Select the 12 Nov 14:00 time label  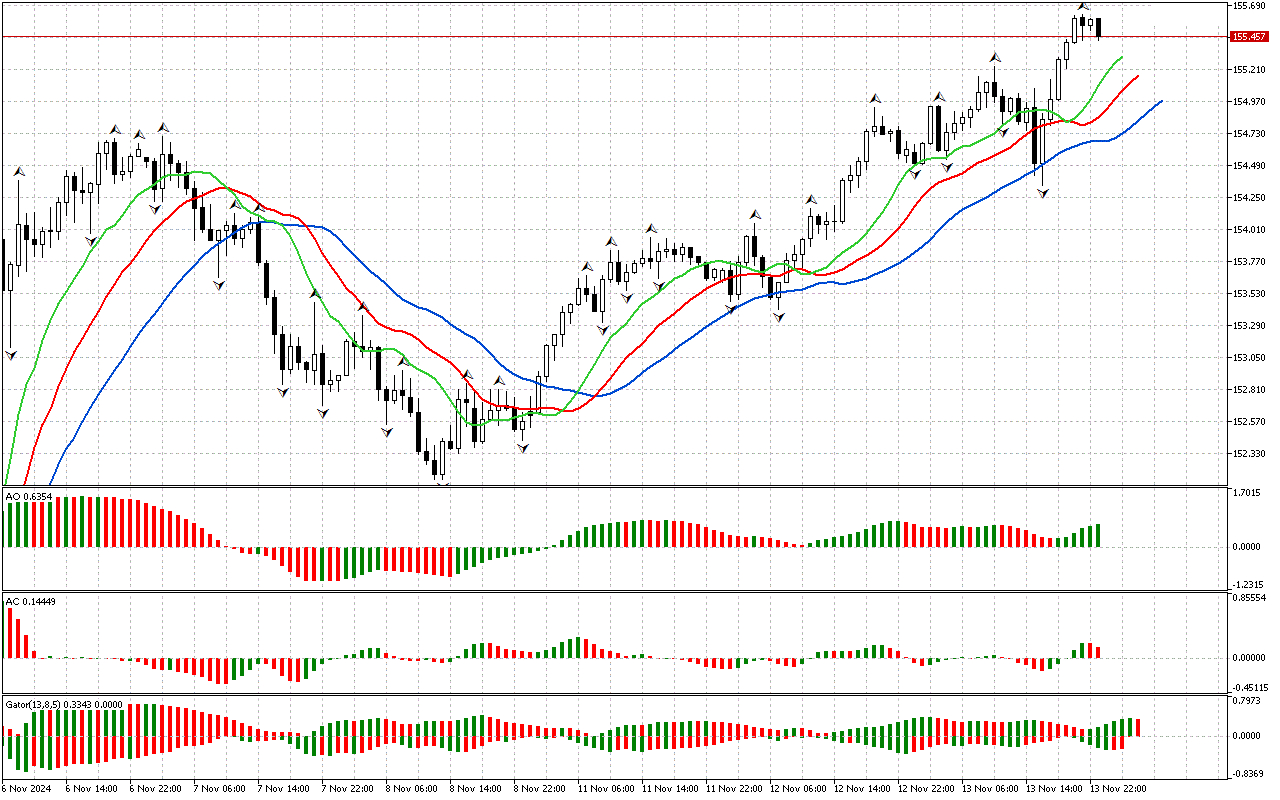point(862,789)
